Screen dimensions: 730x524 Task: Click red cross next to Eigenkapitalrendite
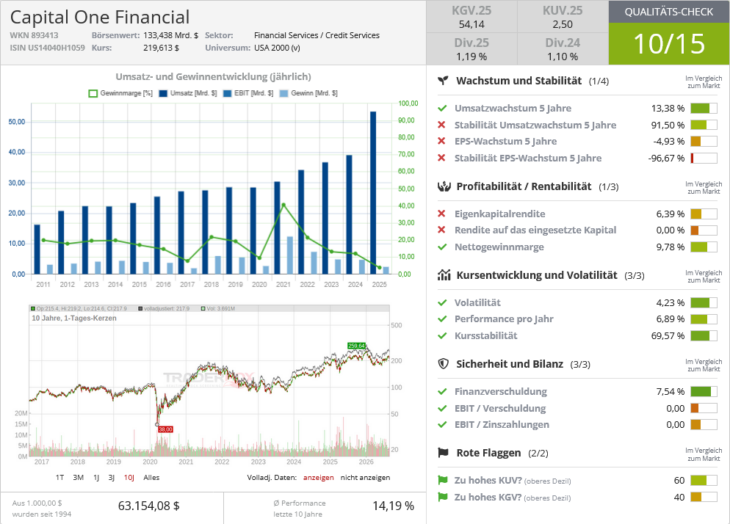pos(441,214)
